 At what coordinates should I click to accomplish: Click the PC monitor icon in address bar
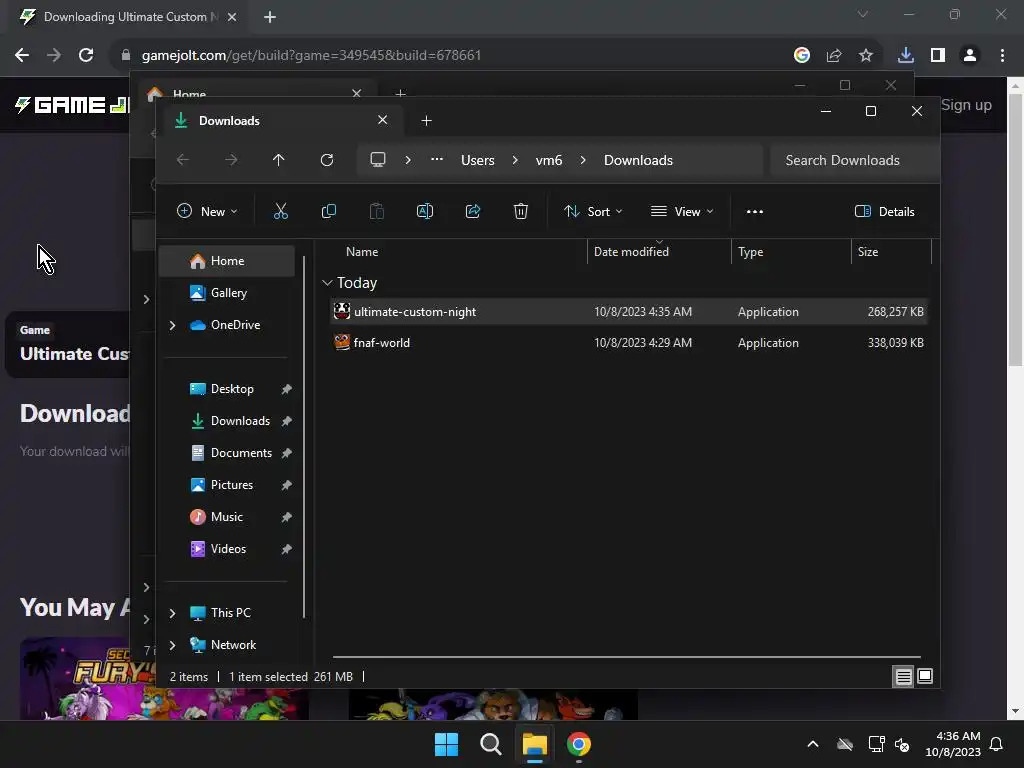[377, 160]
